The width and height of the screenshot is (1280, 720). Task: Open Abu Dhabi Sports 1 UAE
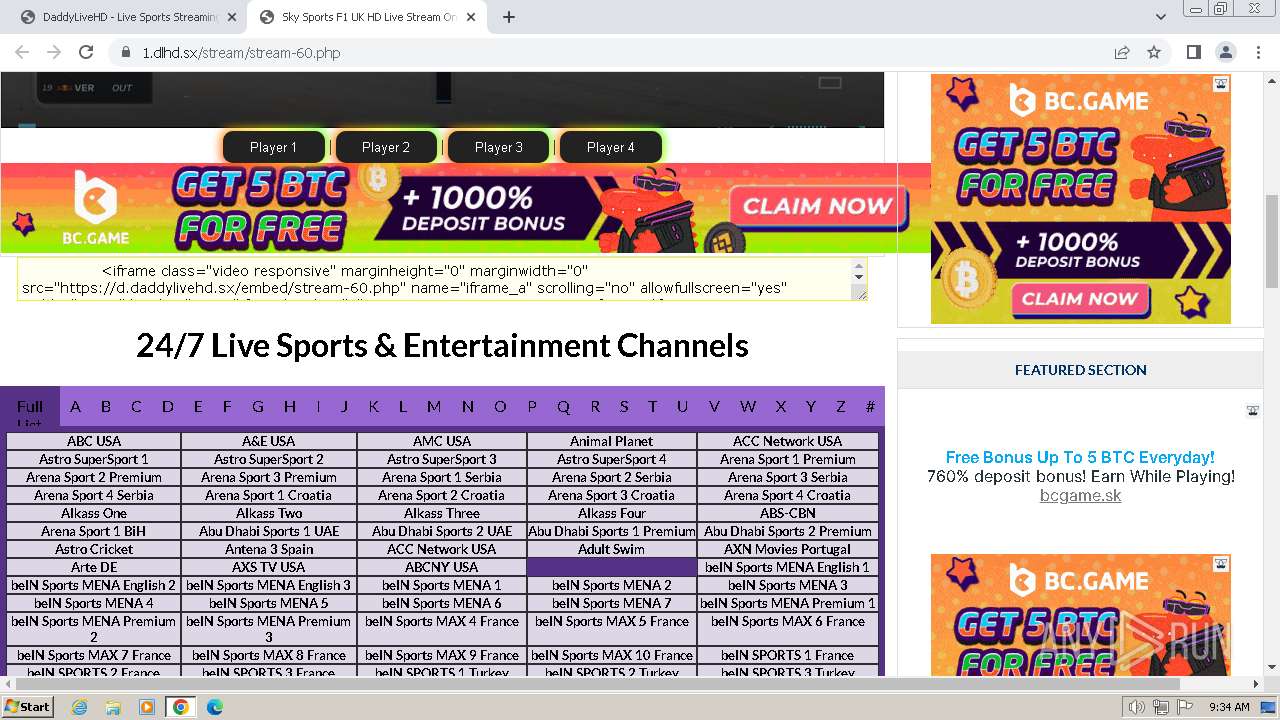point(269,531)
